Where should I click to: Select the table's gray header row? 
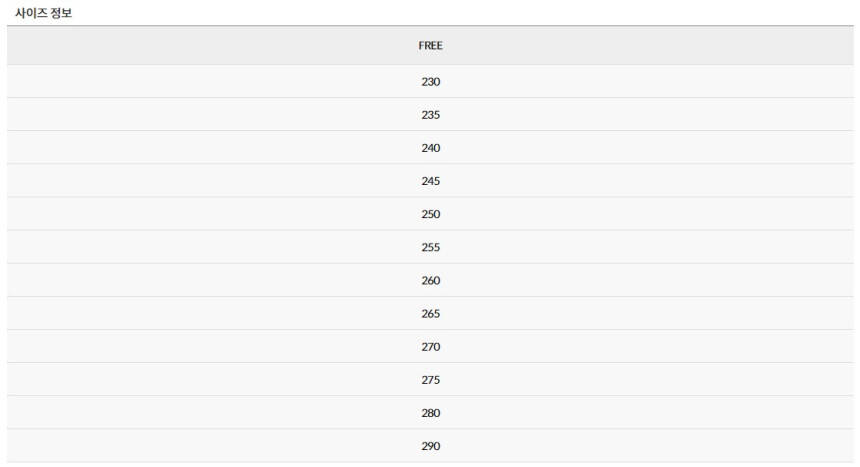pyautogui.click(x=430, y=46)
